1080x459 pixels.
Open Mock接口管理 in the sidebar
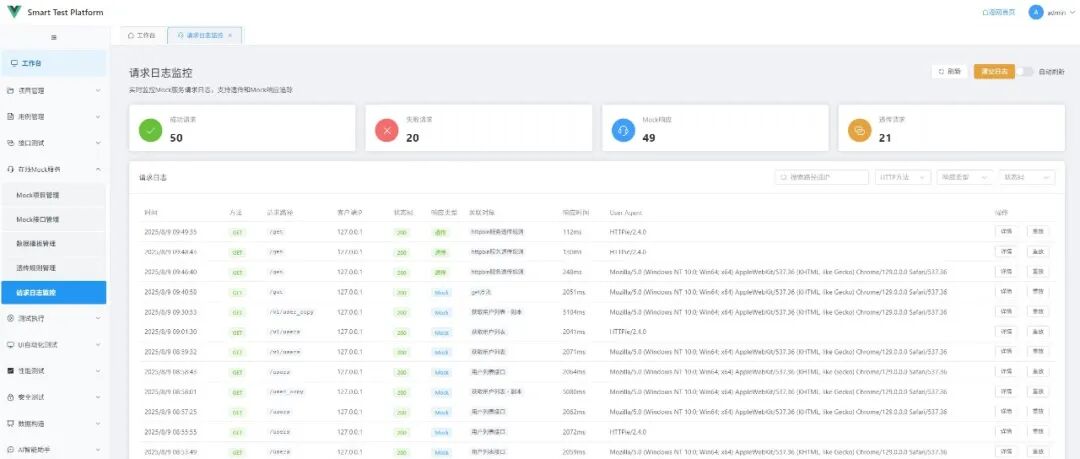tap(53, 219)
